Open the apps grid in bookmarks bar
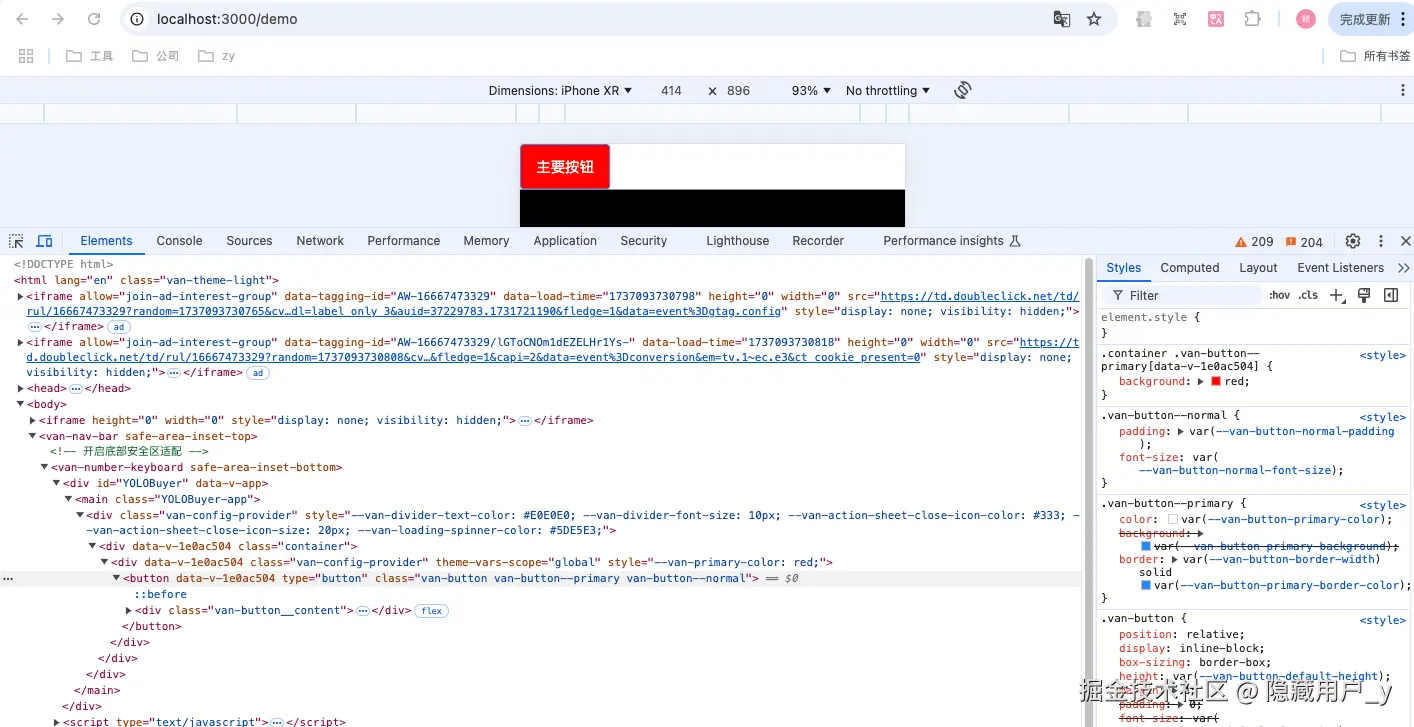 click(x=27, y=56)
